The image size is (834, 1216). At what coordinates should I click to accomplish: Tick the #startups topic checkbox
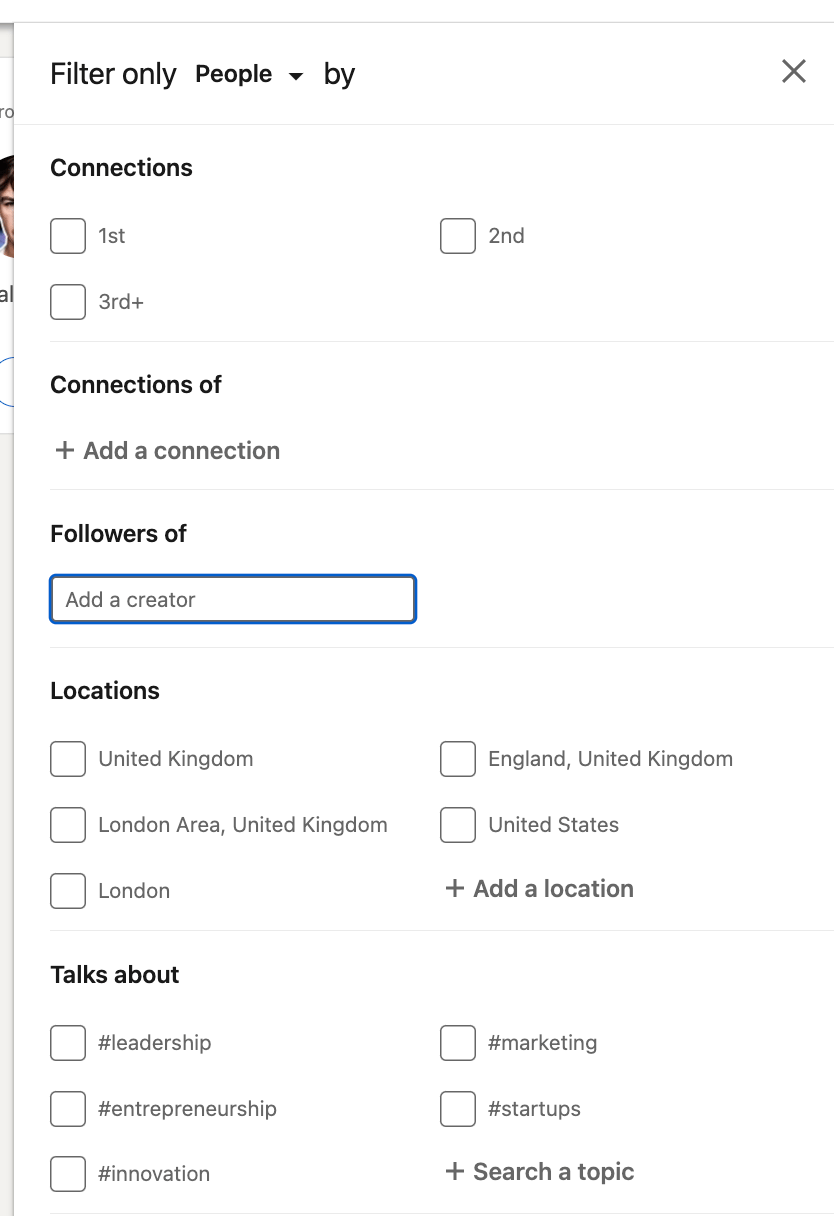[x=458, y=1109]
